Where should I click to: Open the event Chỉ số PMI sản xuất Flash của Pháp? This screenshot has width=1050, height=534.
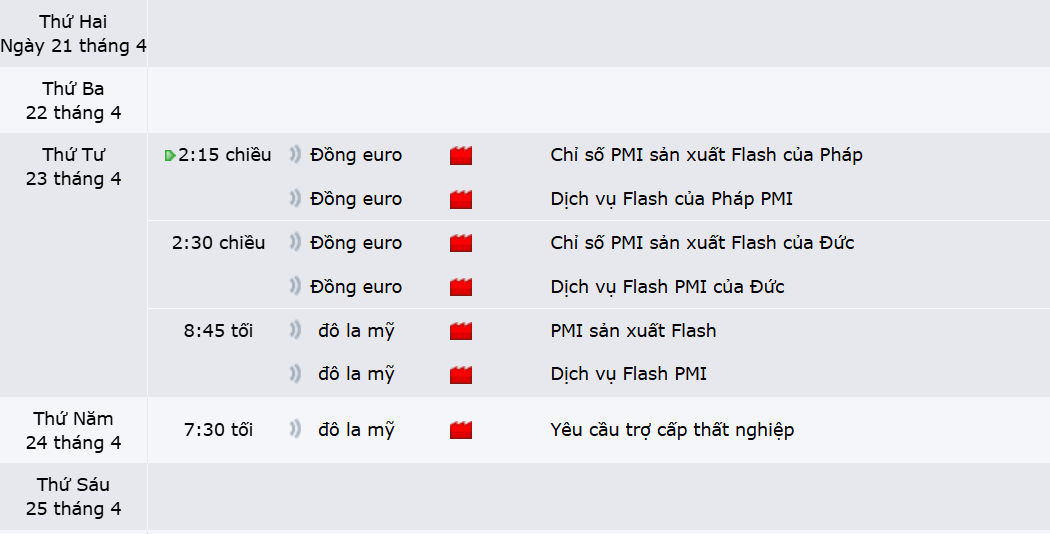point(706,155)
